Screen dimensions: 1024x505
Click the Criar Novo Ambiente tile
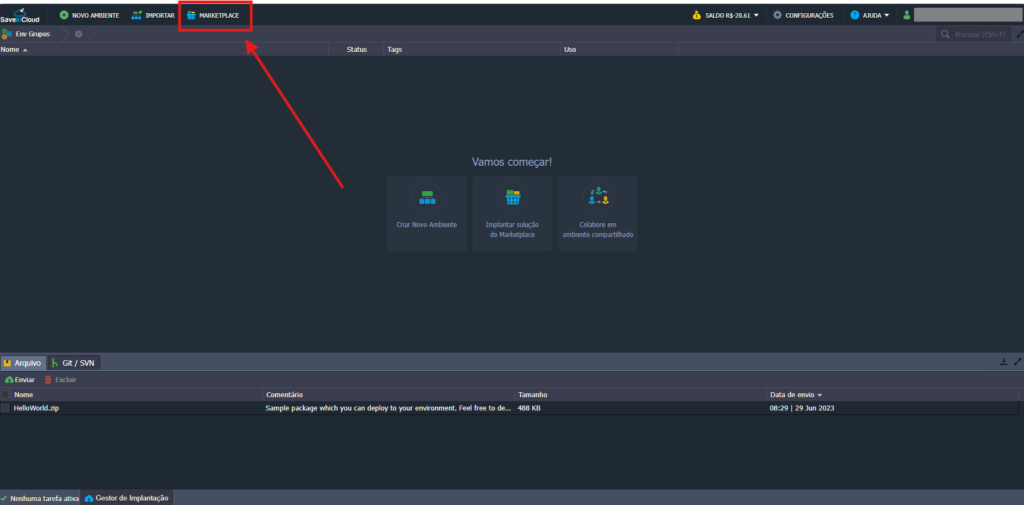(427, 212)
